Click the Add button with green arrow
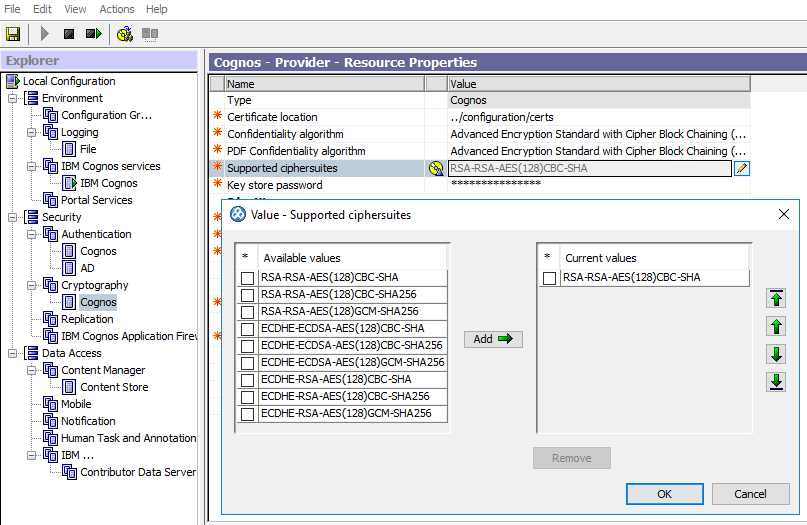Viewport: 807px width, 525px height. coord(493,339)
